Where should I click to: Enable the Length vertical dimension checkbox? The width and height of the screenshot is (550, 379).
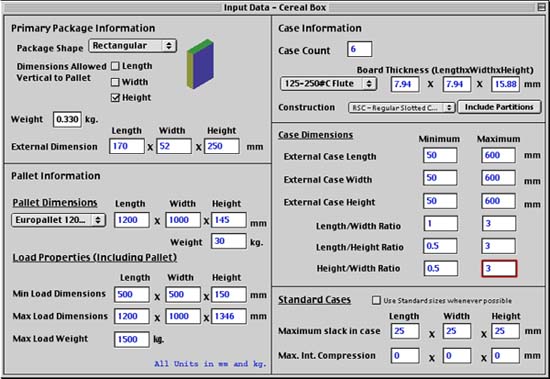(x=115, y=66)
